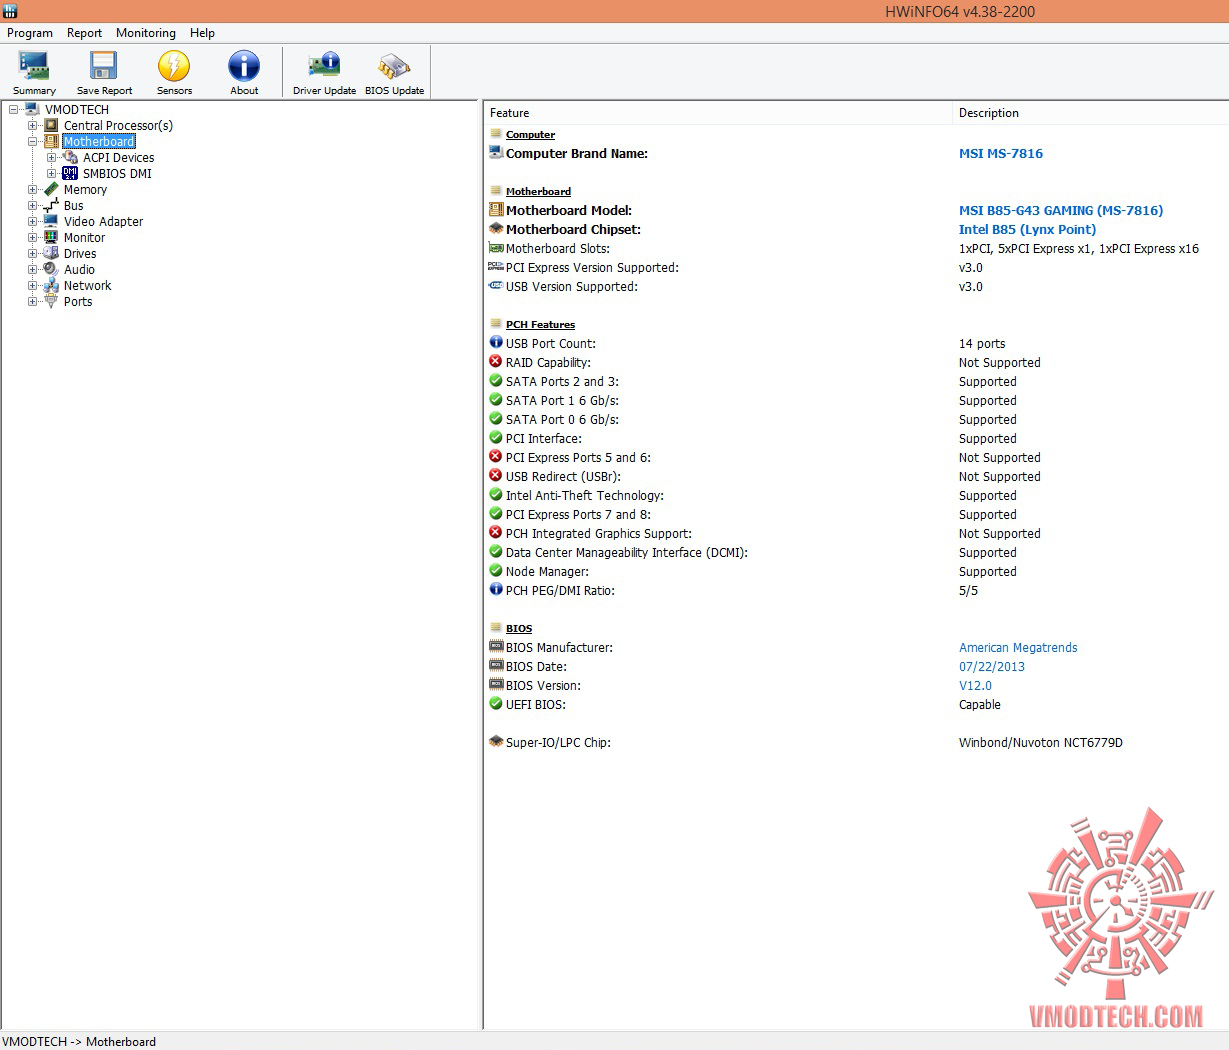The width and height of the screenshot is (1229, 1050).
Task: Expand the Memory tree node
Action: point(32,190)
